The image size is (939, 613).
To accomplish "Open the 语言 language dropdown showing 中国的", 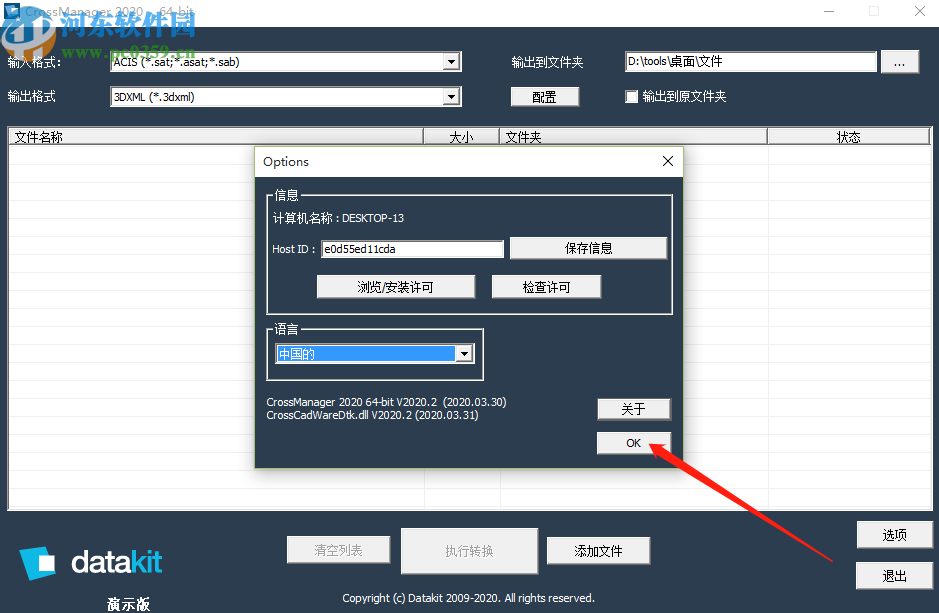I will point(464,353).
